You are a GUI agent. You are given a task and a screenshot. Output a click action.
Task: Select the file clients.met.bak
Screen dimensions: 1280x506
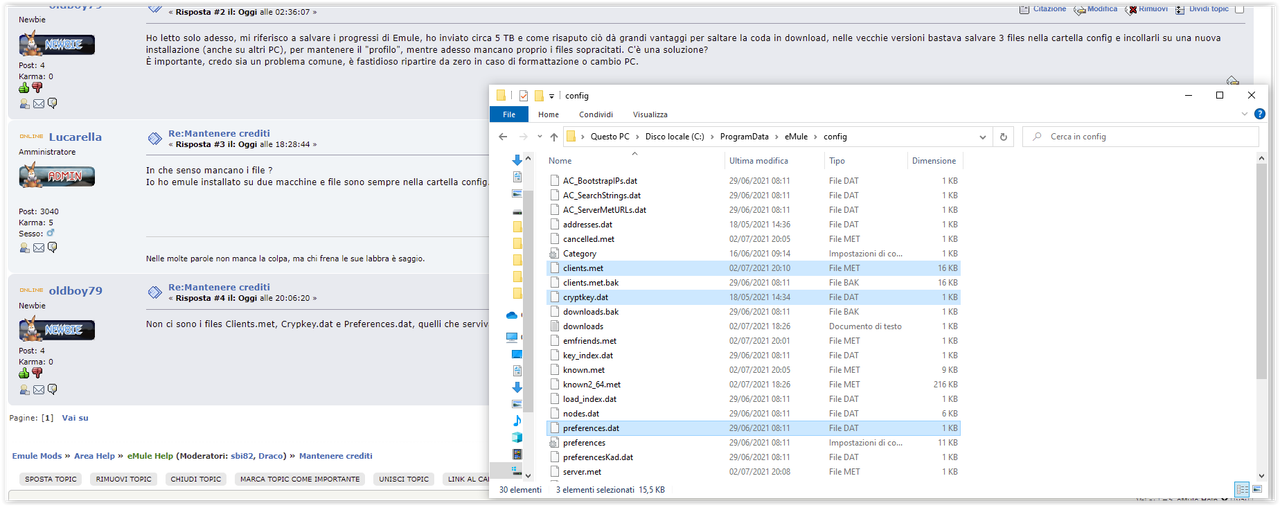(754, 283)
